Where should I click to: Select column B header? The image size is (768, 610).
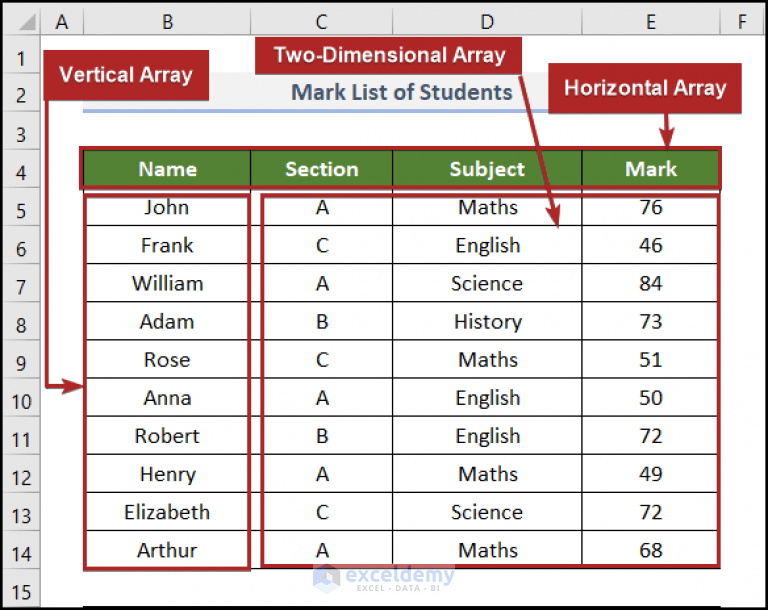point(167,22)
